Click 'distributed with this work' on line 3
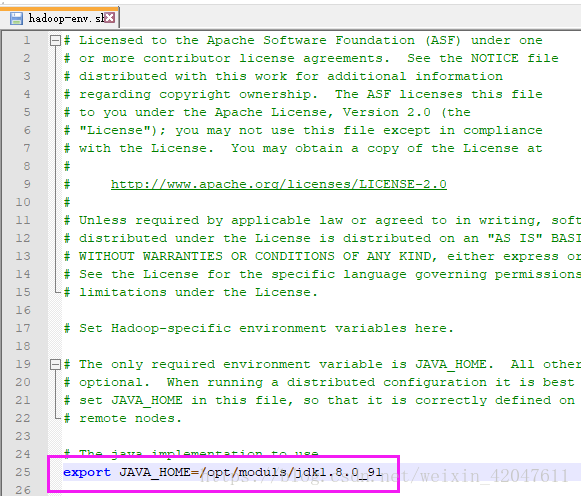This screenshot has height=496, width=581. (x=183, y=76)
